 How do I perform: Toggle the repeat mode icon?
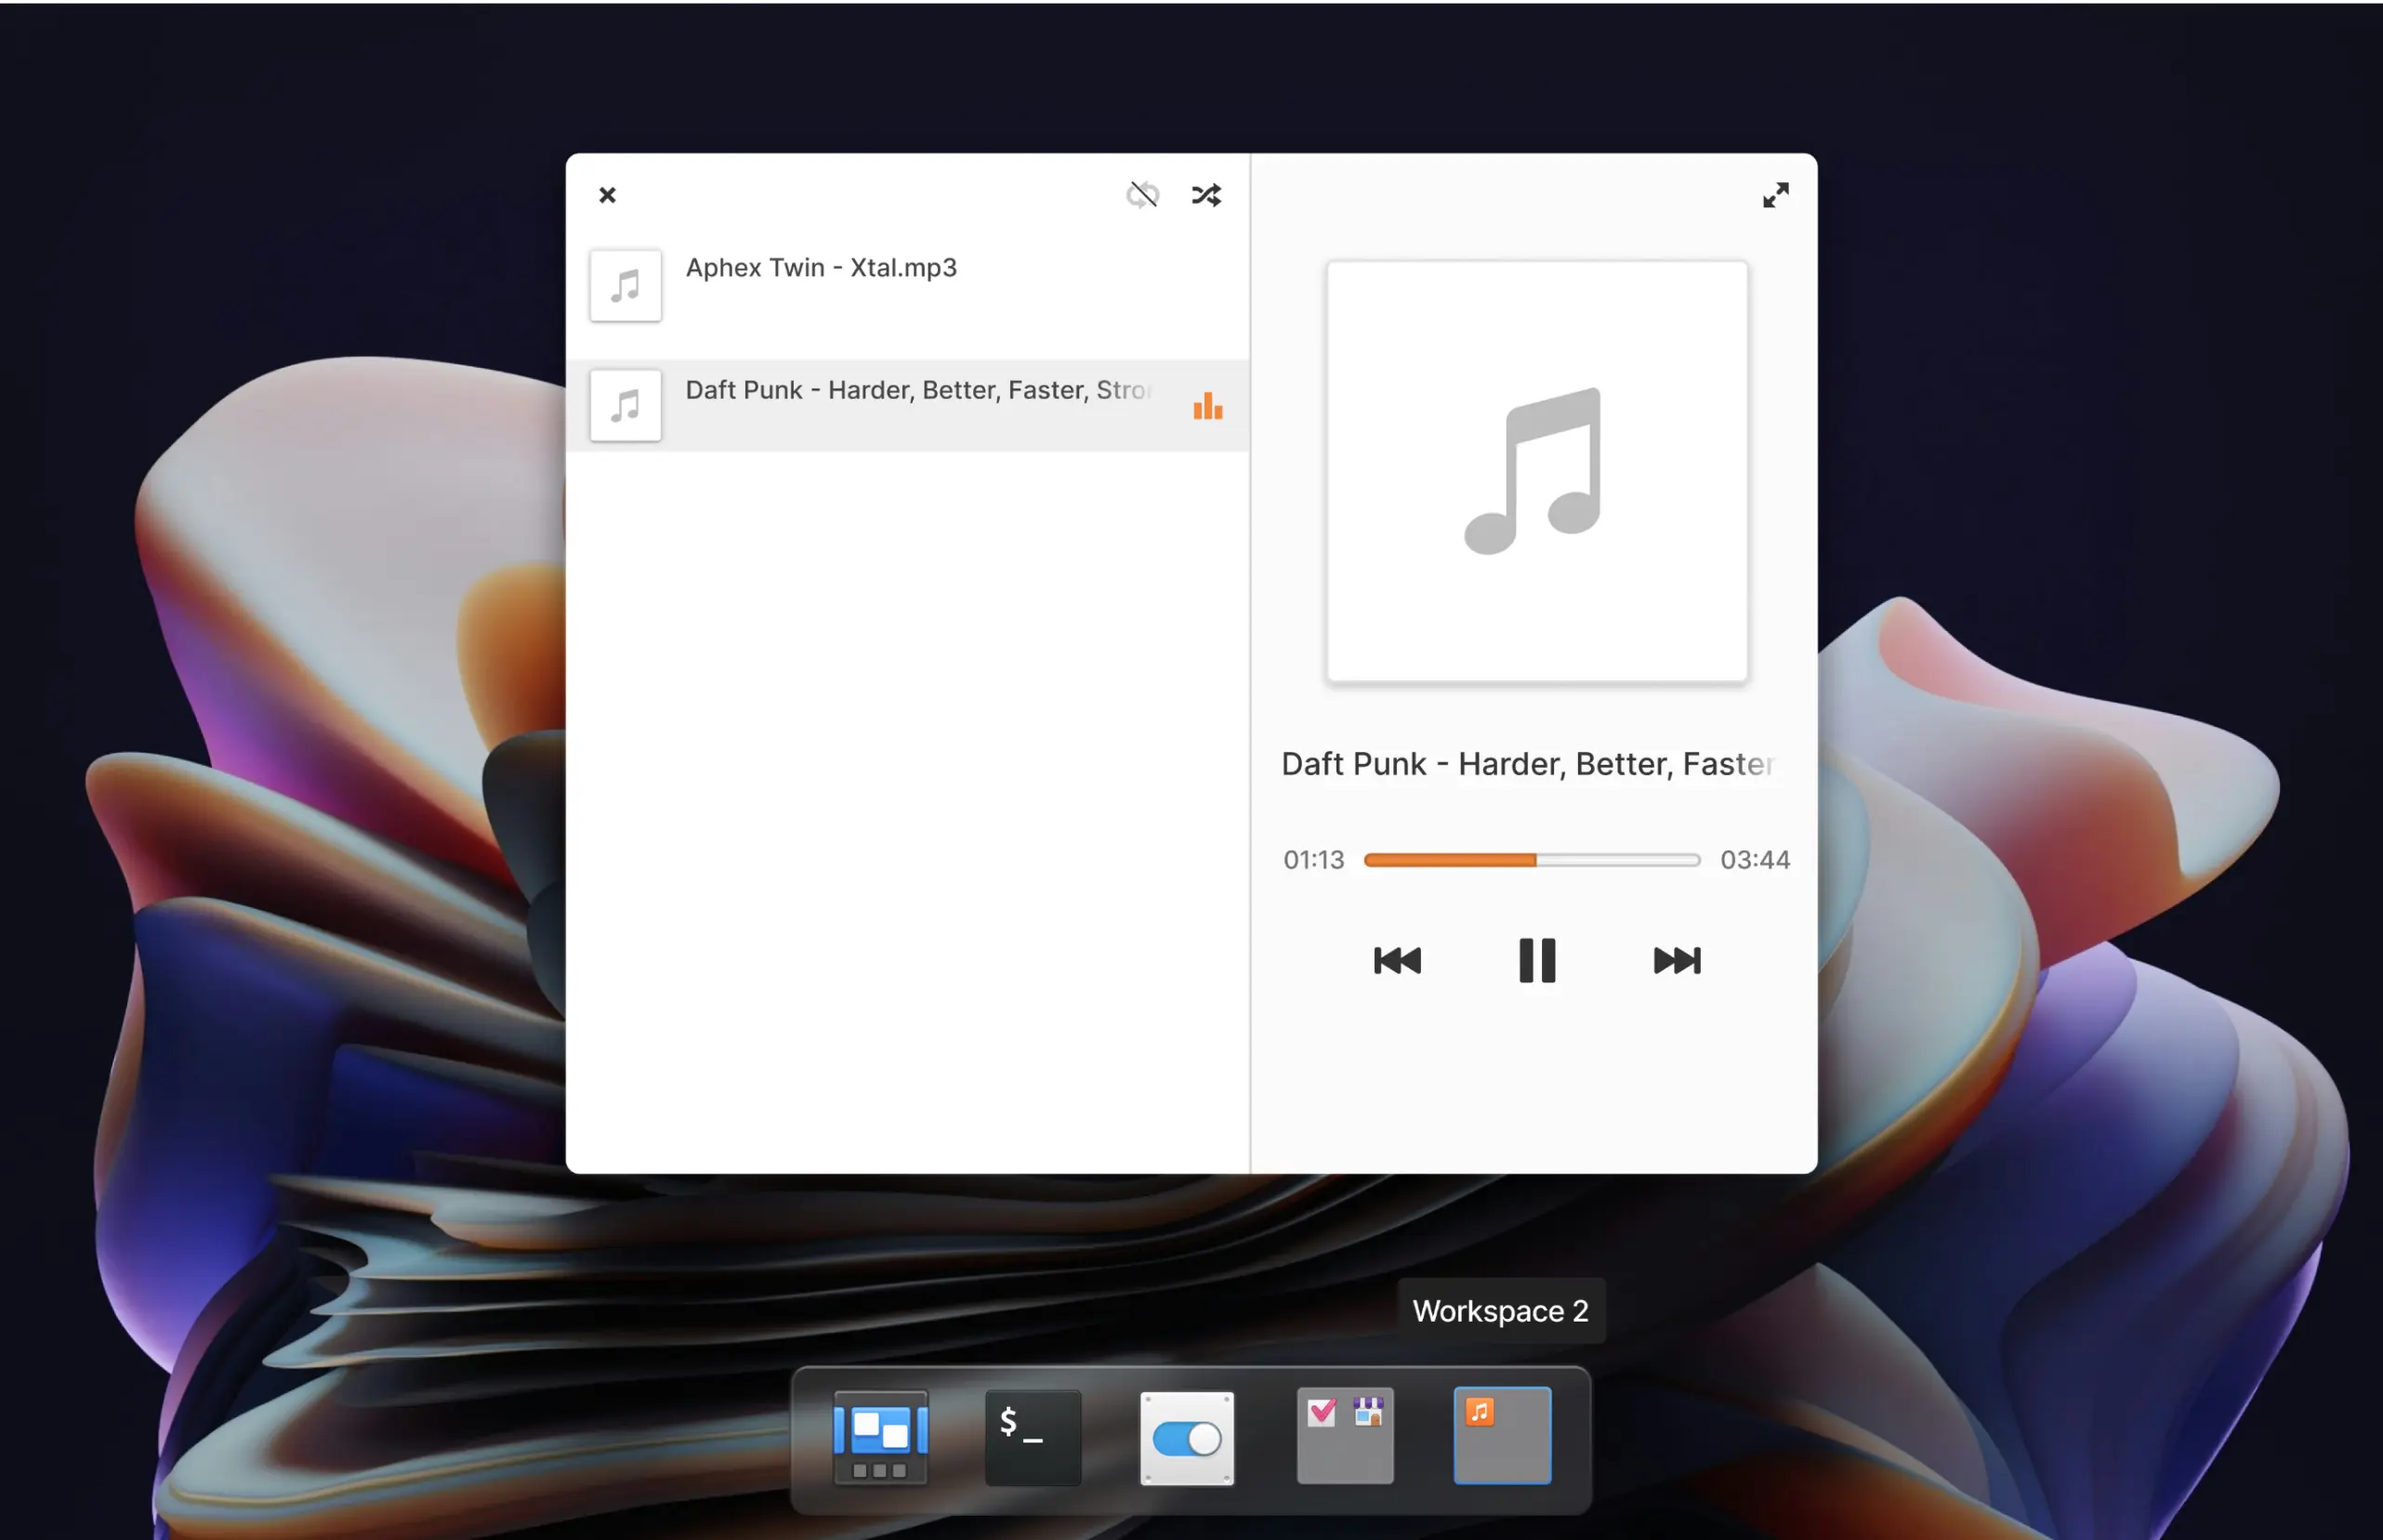[1142, 194]
